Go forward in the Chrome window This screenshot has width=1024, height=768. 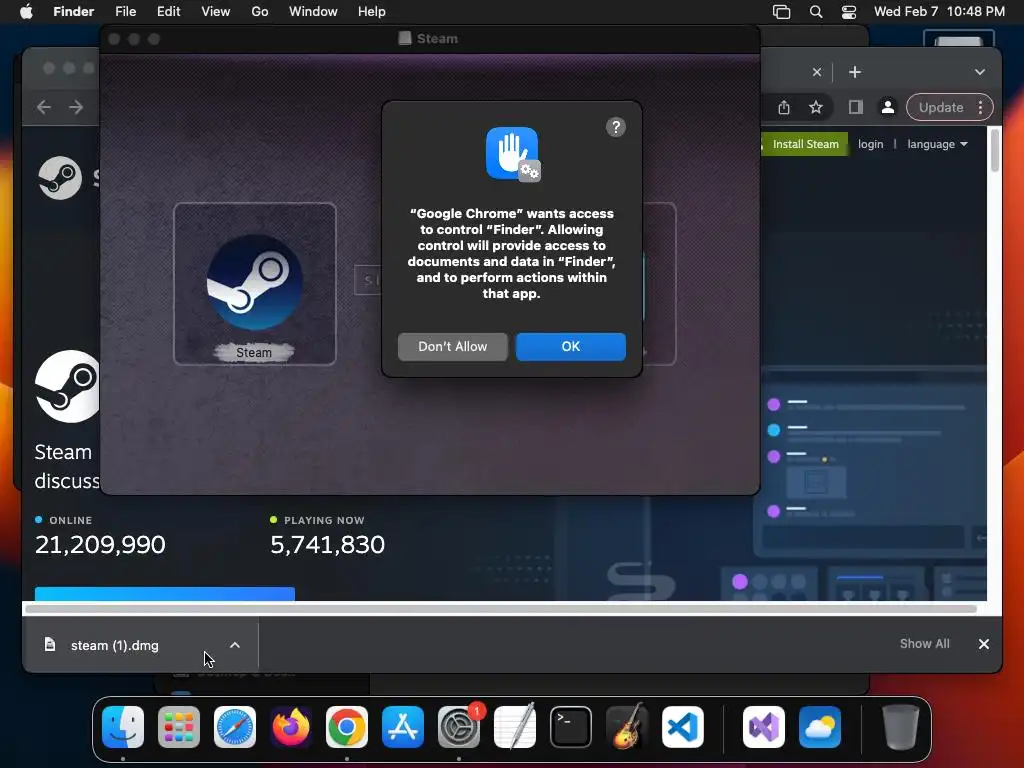tap(76, 107)
